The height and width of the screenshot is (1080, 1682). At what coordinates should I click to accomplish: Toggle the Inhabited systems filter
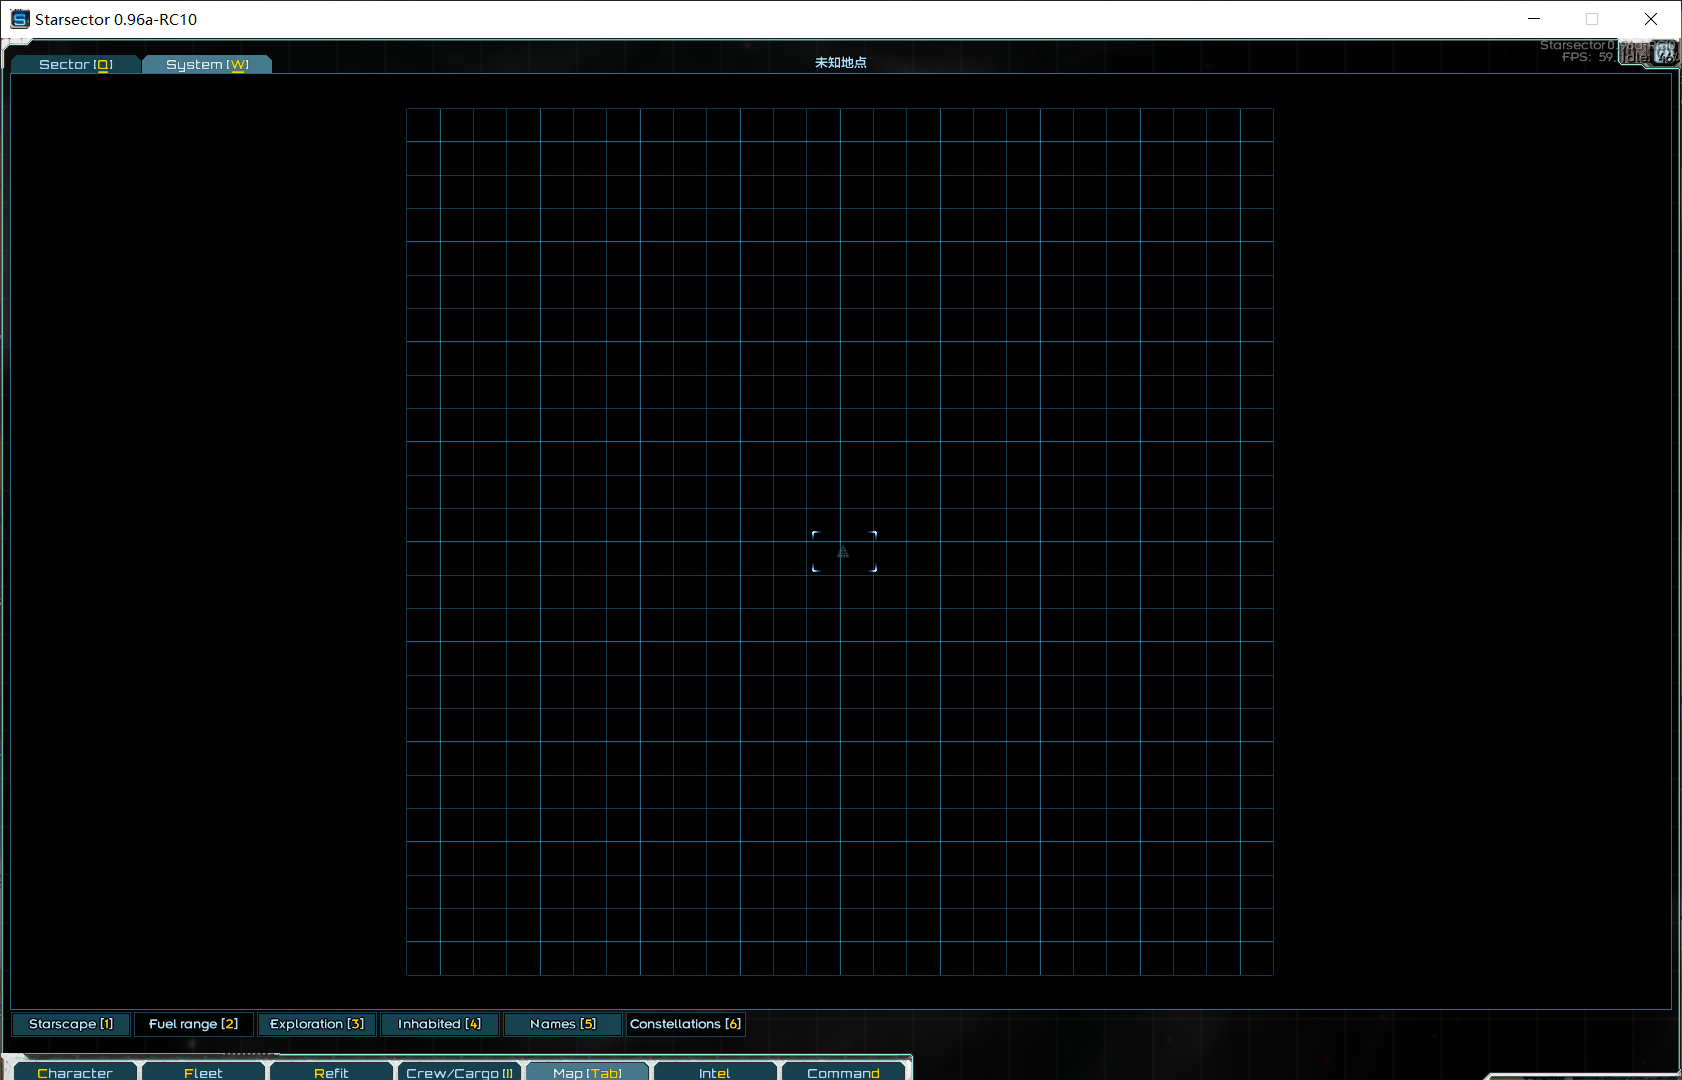(x=439, y=1024)
